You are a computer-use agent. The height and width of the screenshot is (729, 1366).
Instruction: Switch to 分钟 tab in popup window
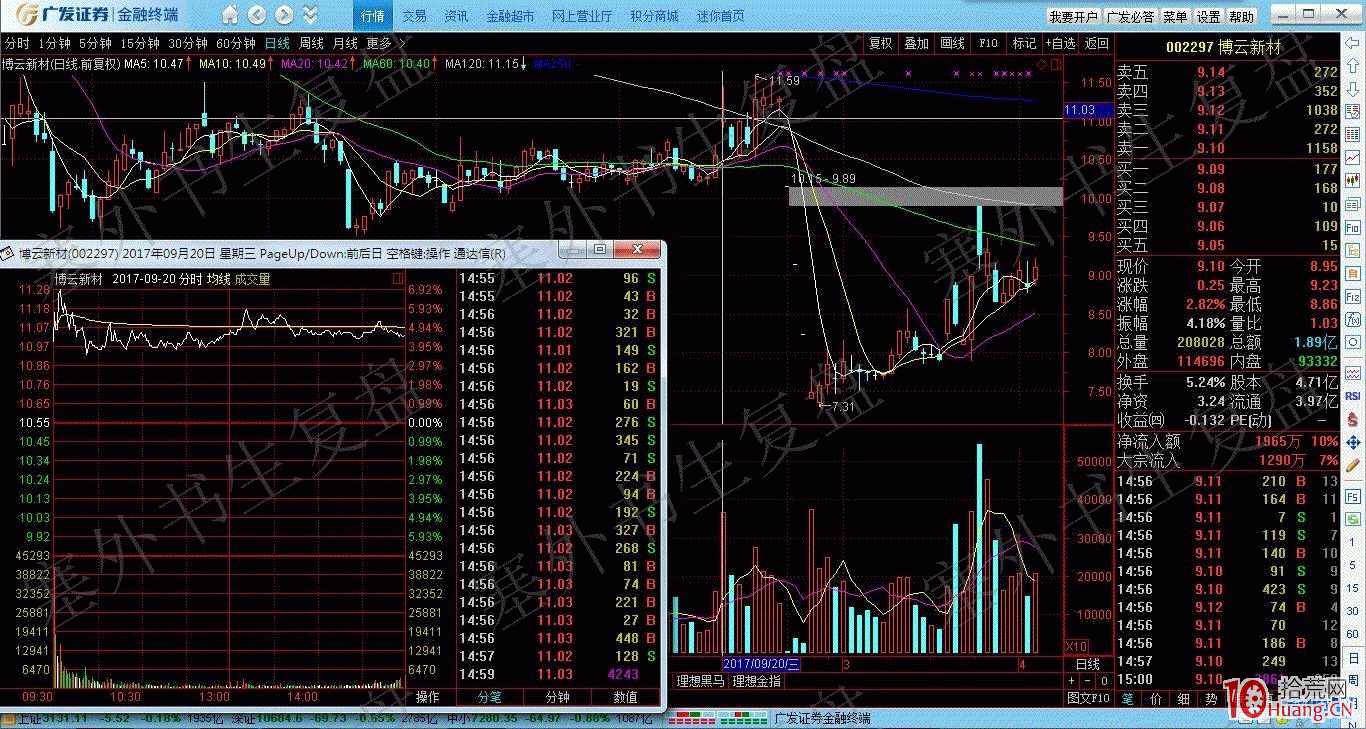click(x=557, y=697)
